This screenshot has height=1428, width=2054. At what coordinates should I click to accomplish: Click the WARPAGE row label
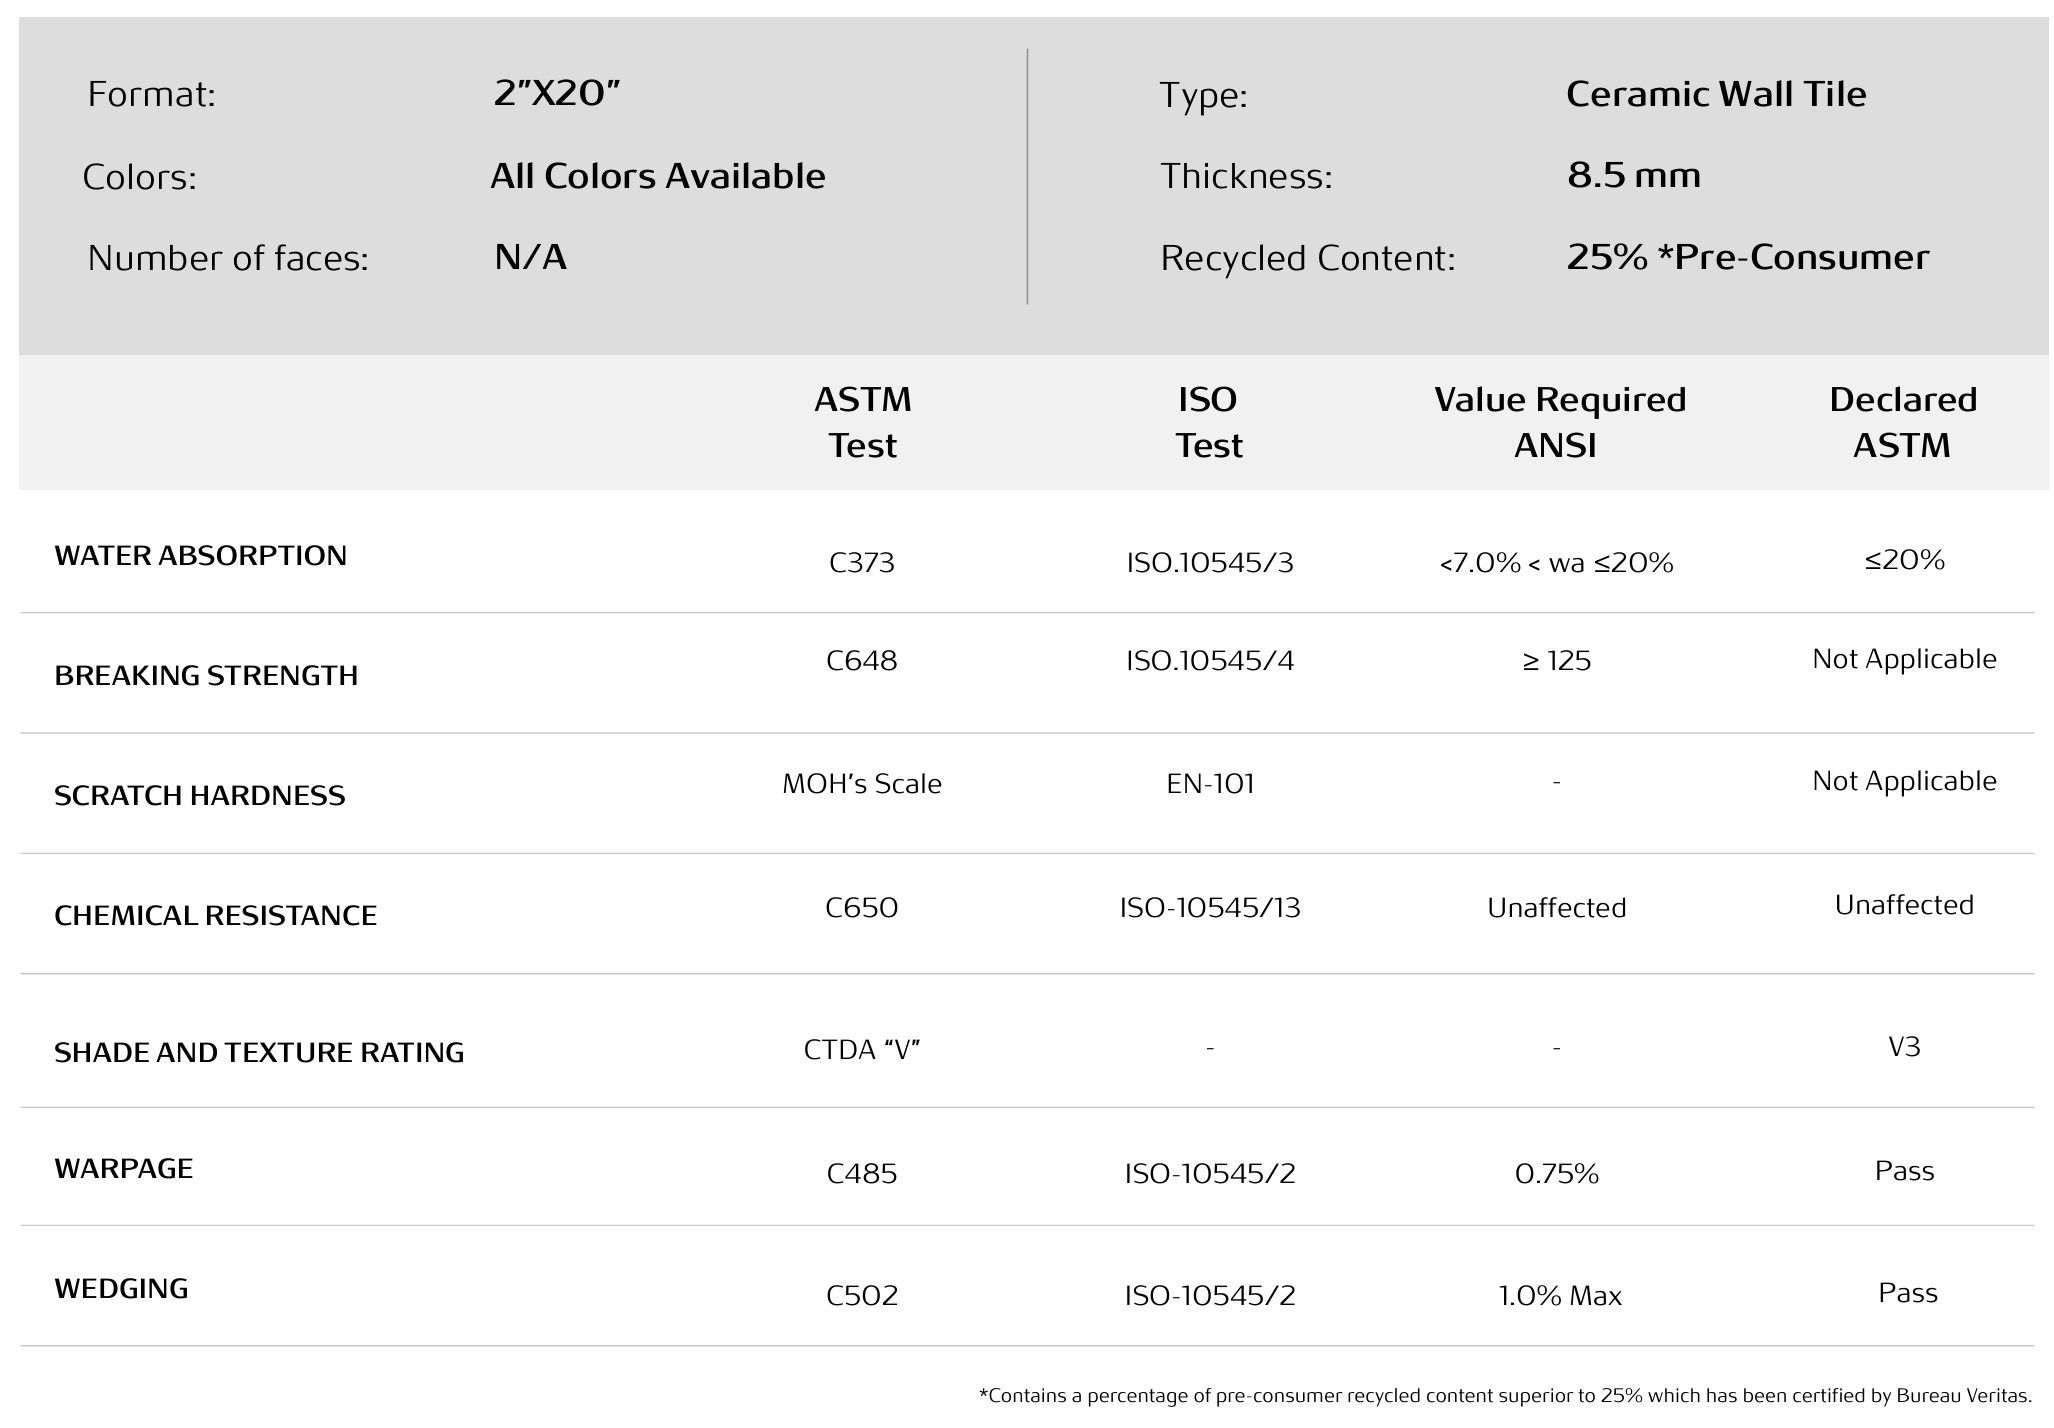click(x=123, y=1168)
